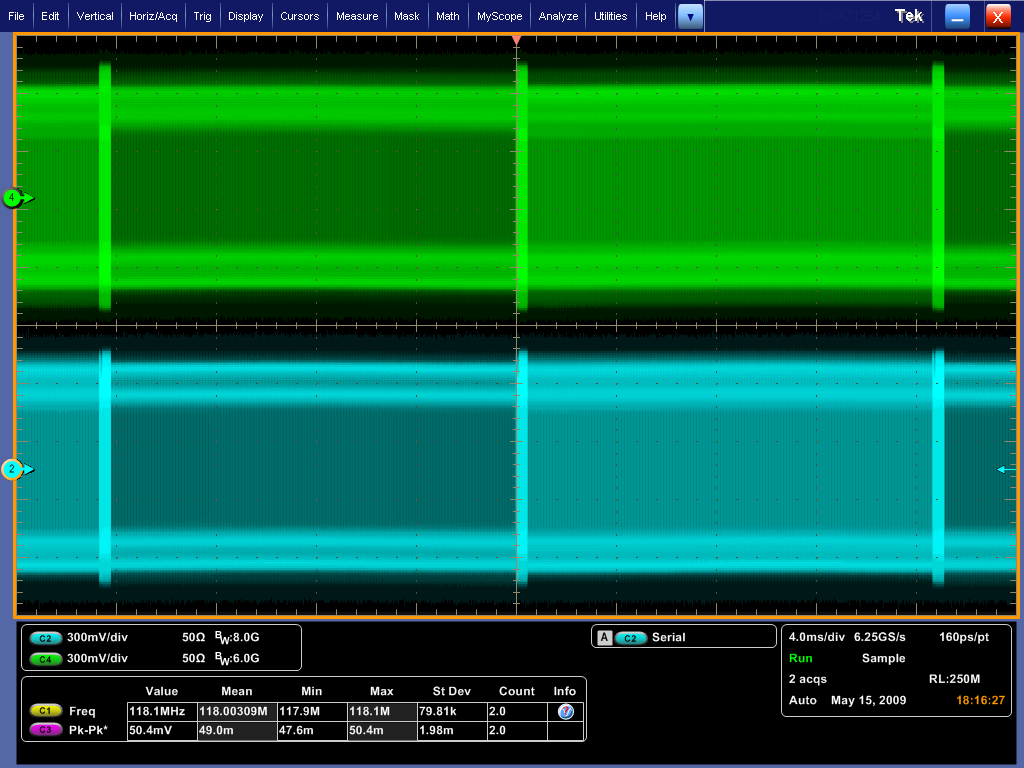This screenshot has height=768, width=1024.
Task: Open the Analyze menu
Action: point(558,16)
